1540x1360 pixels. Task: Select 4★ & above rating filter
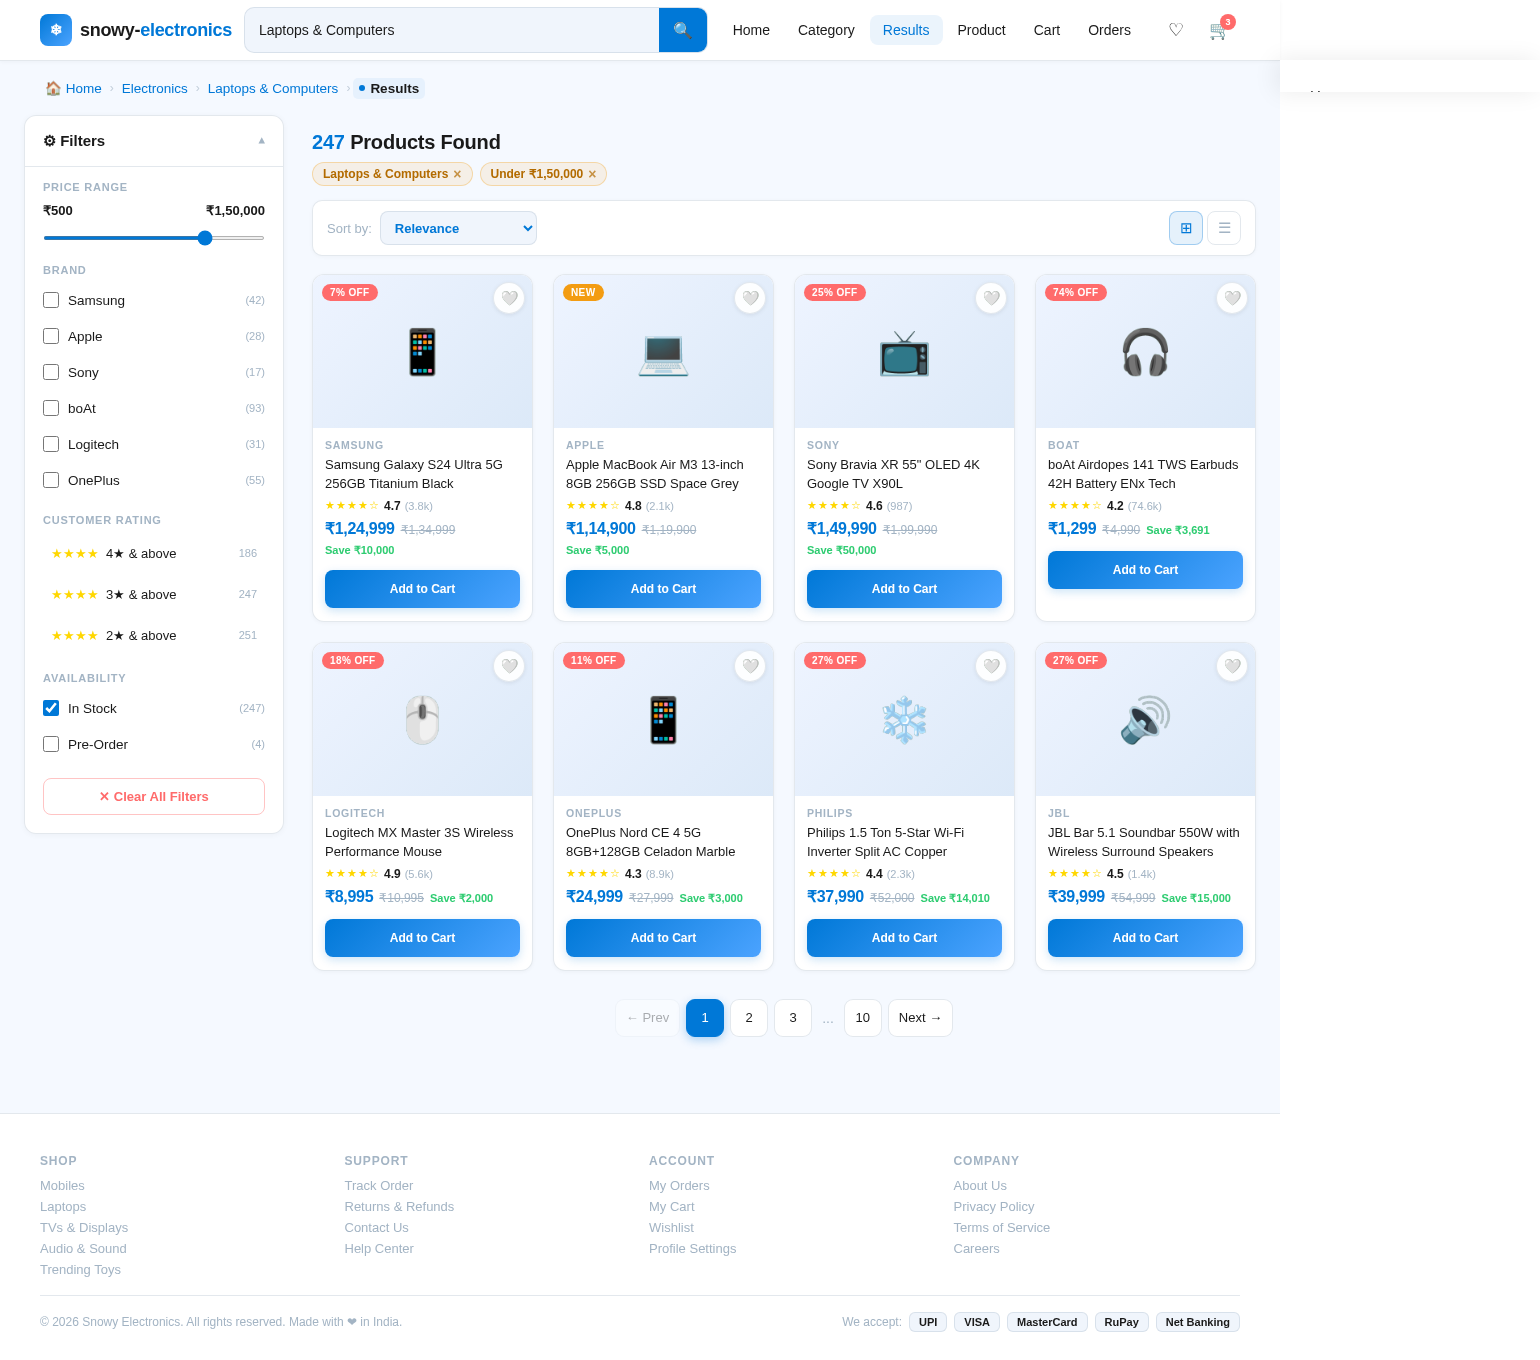tap(154, 553)
